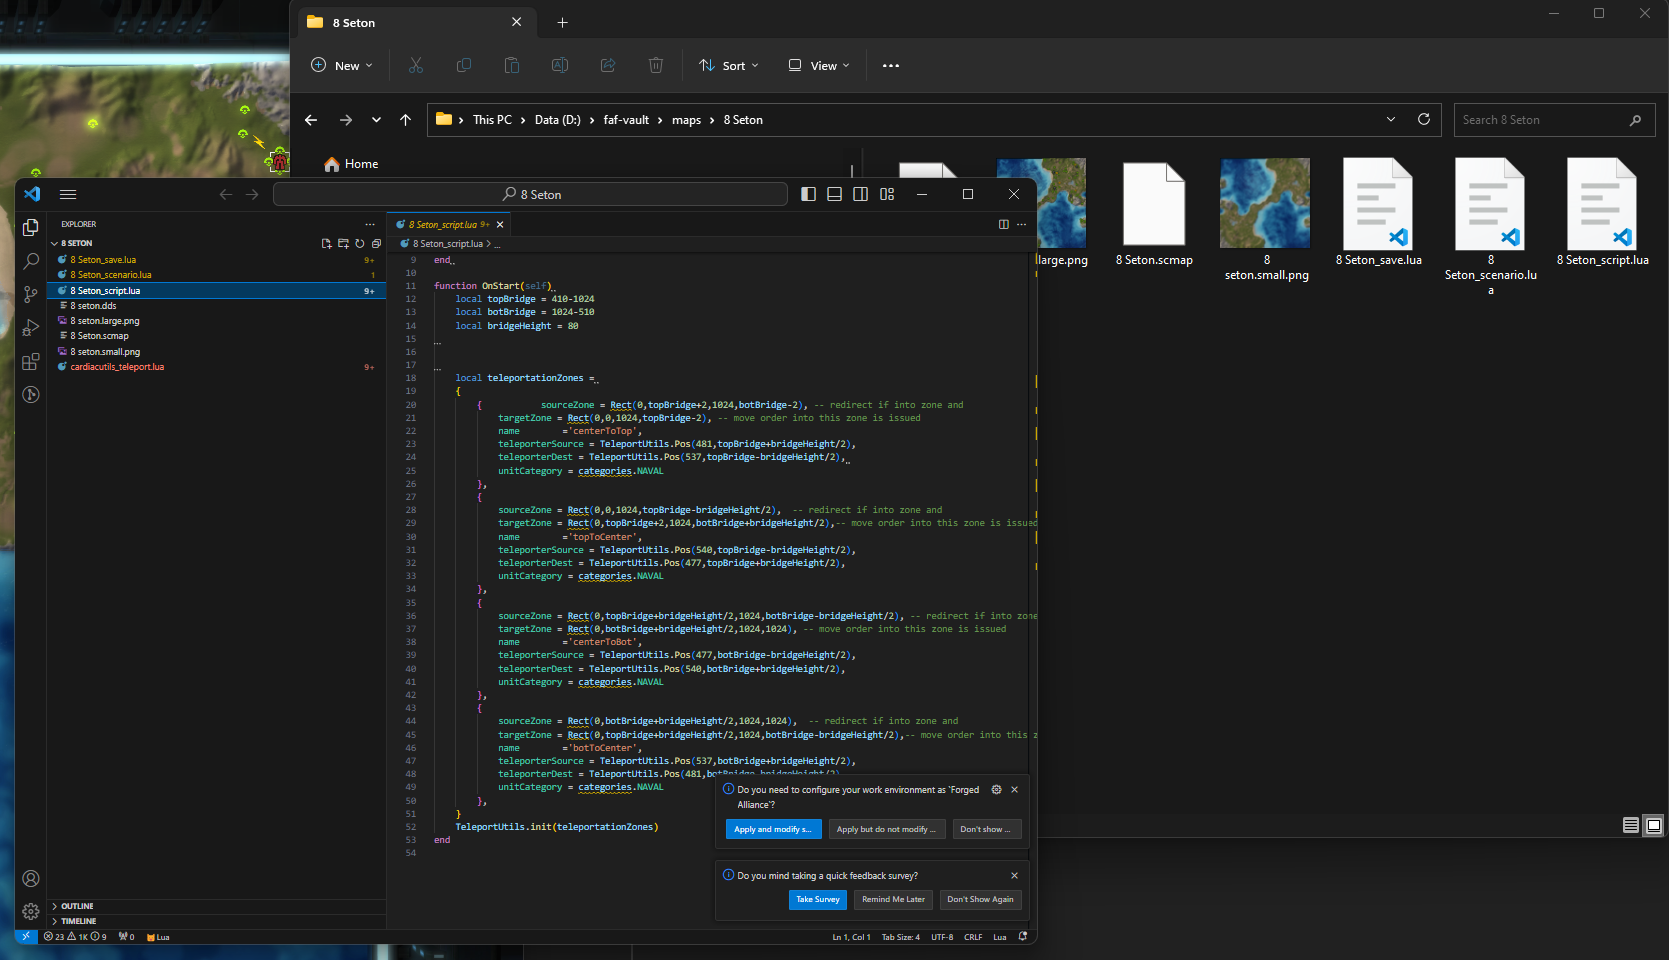Click the VS Code hamburger menu
This screenshot has width=1669, height=960.
[x=68, y=194]
